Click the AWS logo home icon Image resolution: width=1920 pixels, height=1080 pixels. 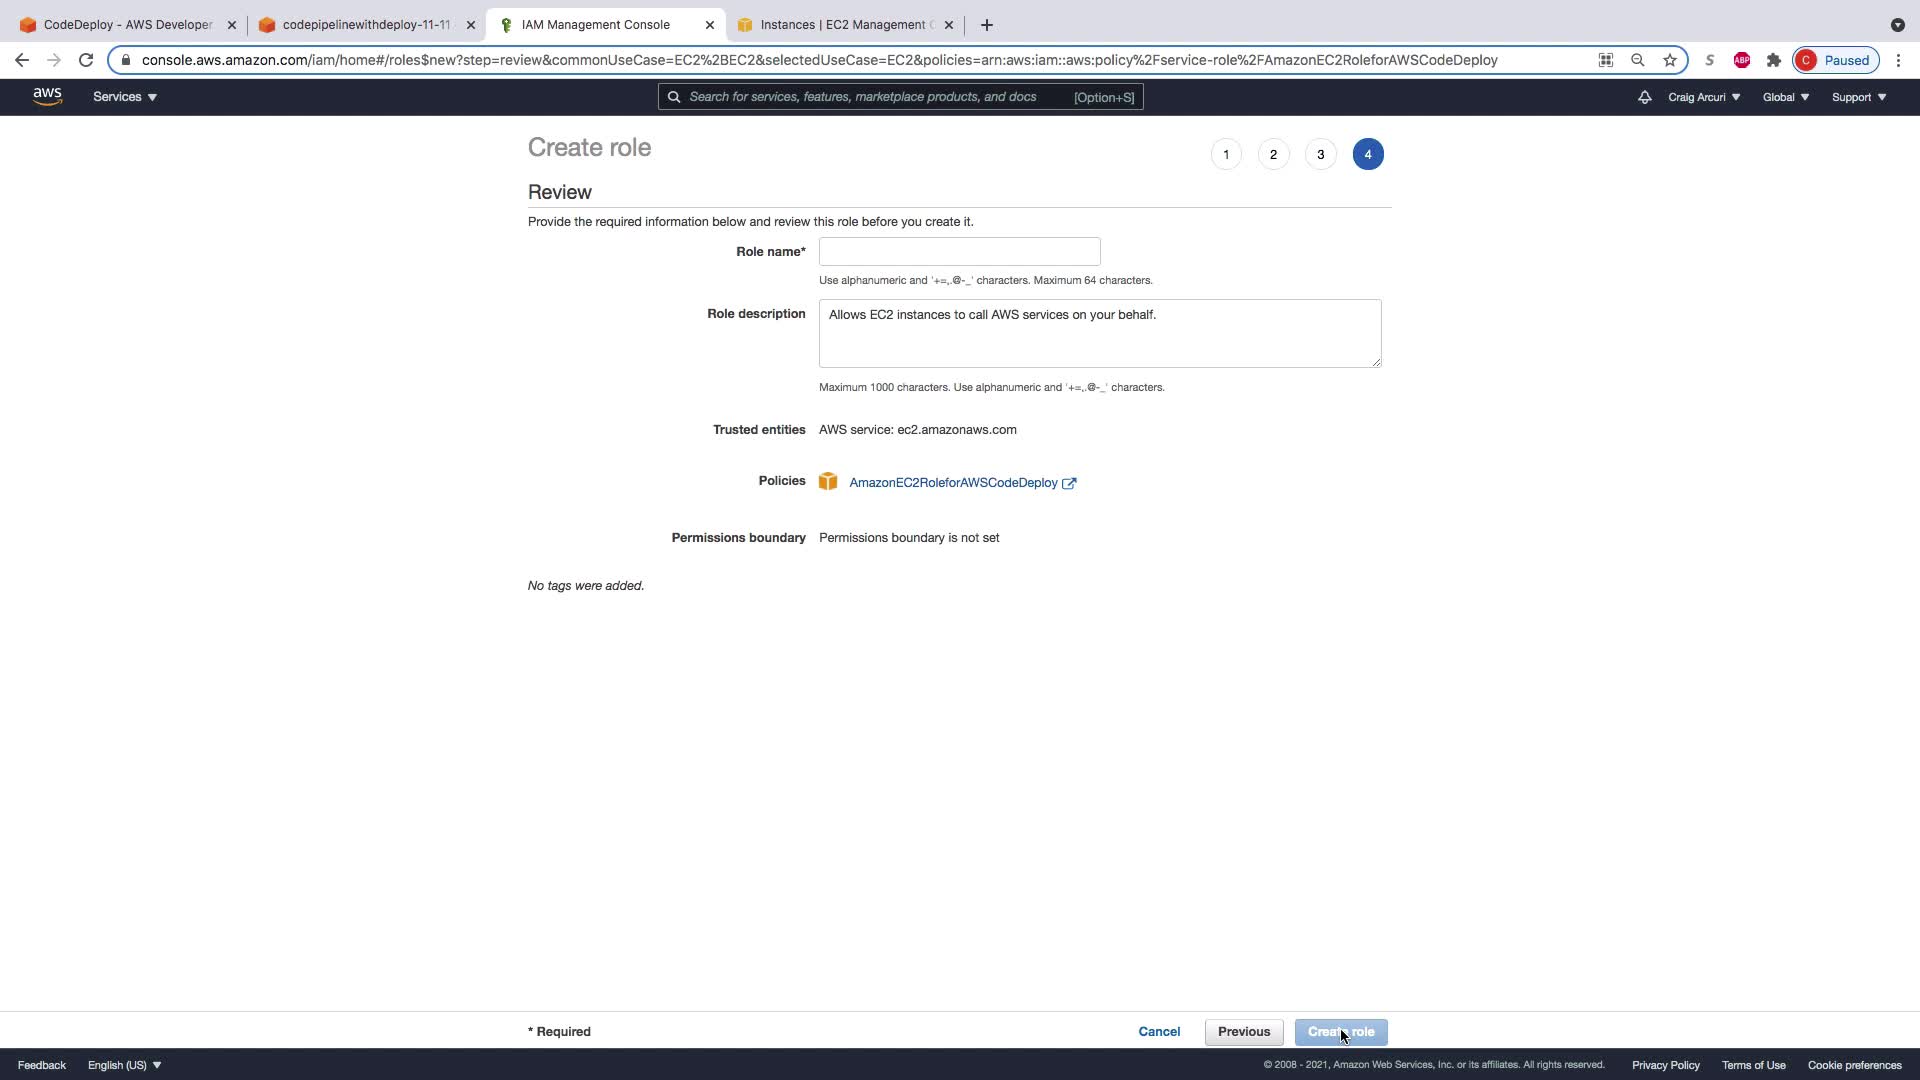click(47, 96)
